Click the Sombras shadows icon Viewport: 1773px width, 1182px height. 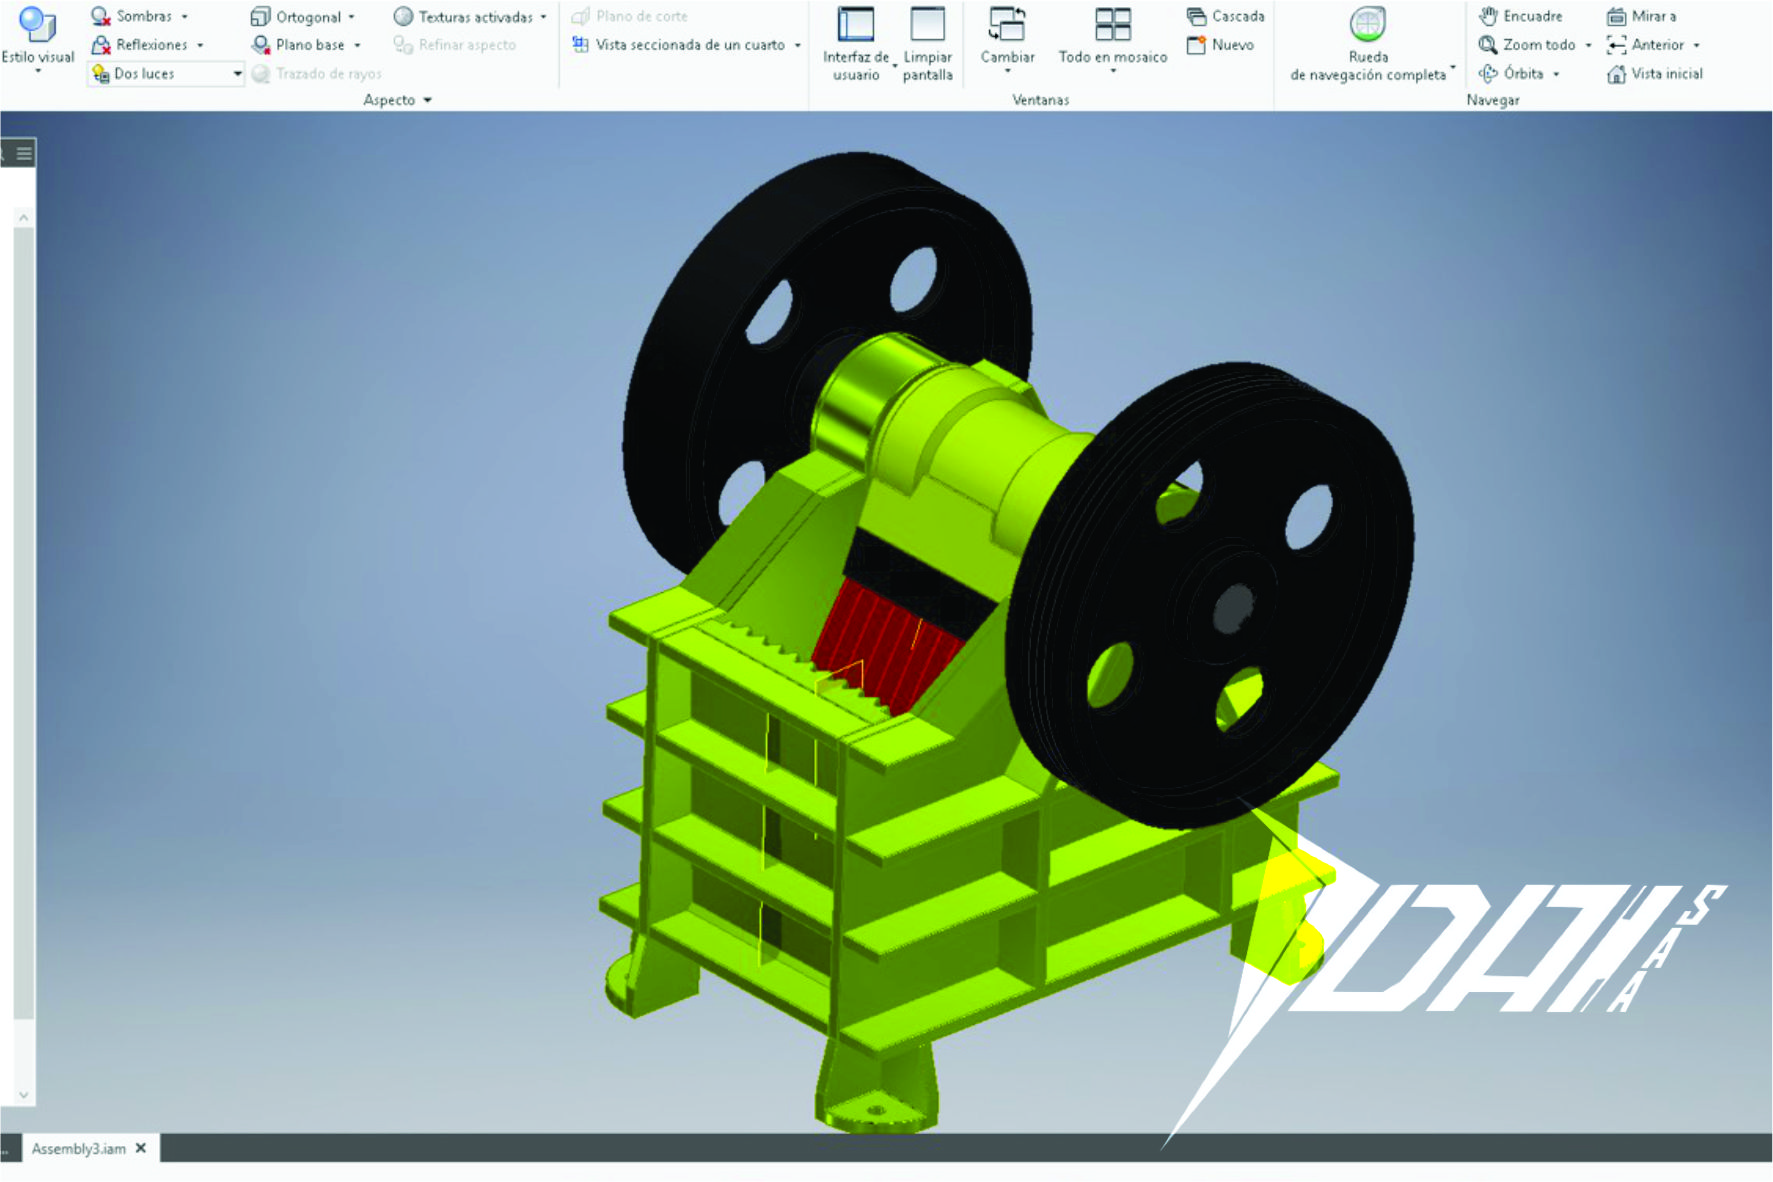100,16
